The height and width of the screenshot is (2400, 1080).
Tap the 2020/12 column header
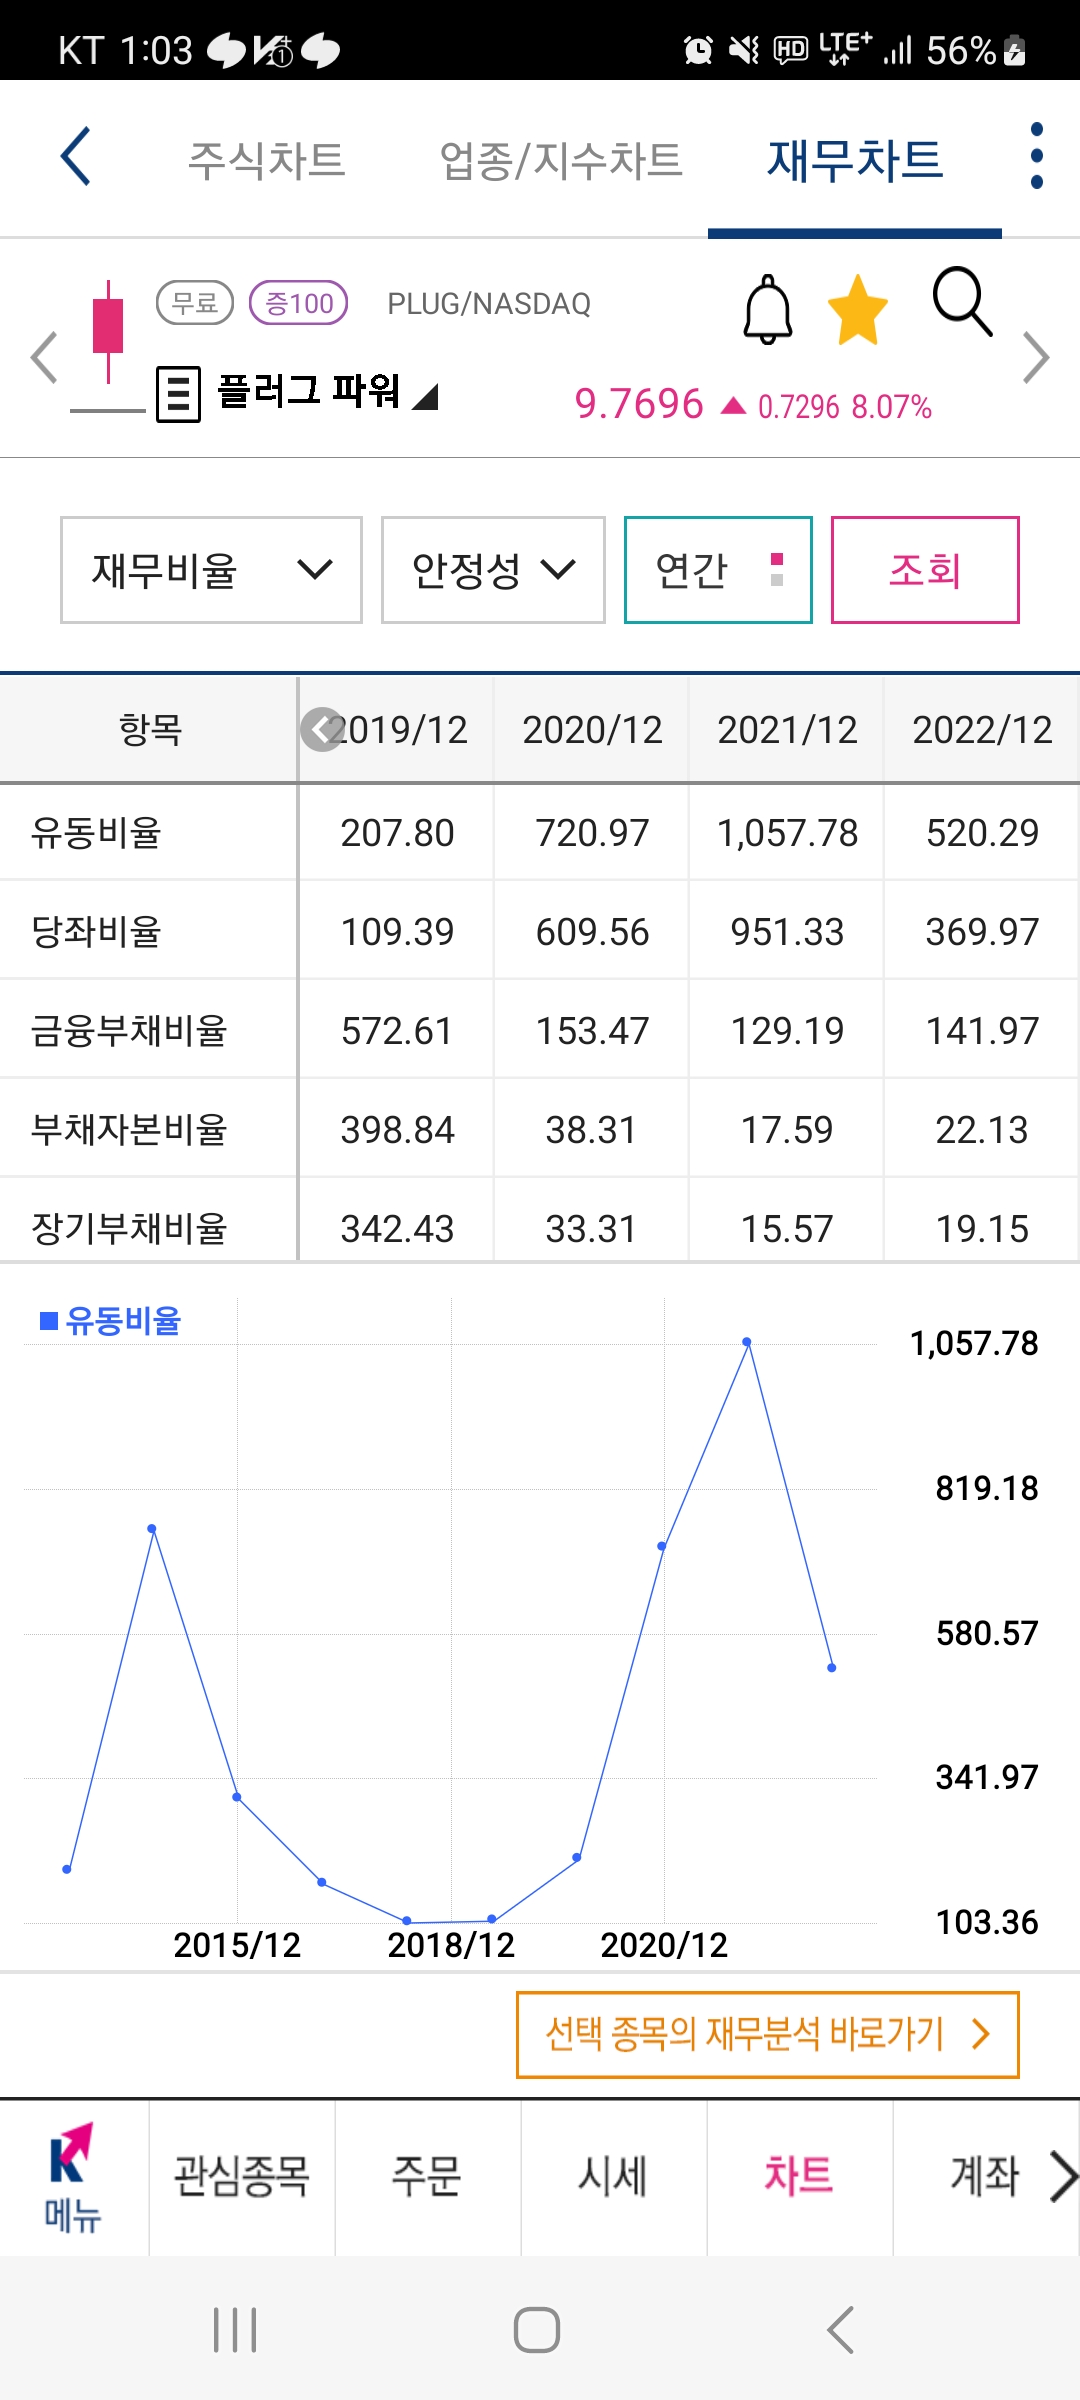(592, 730)
